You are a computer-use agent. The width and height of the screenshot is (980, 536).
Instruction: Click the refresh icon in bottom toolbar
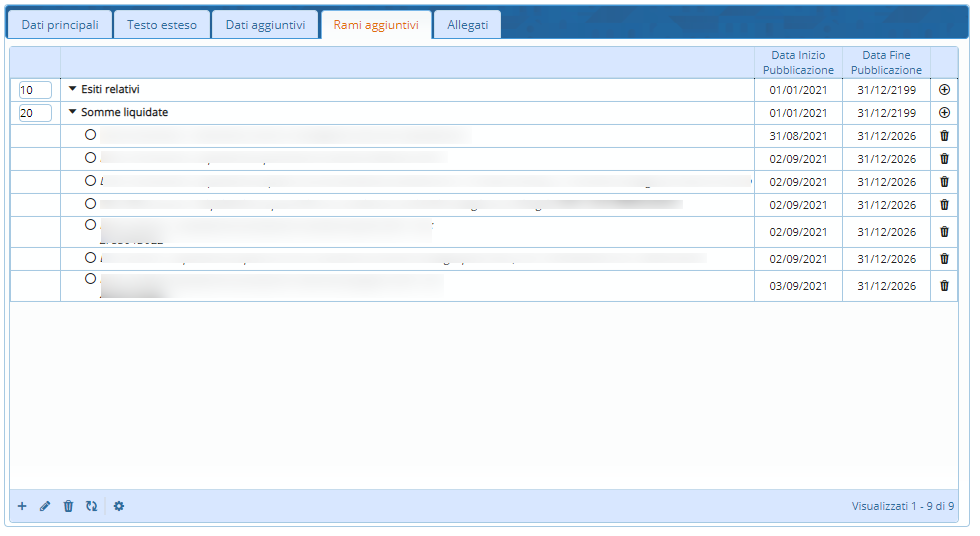coord(91,506)
